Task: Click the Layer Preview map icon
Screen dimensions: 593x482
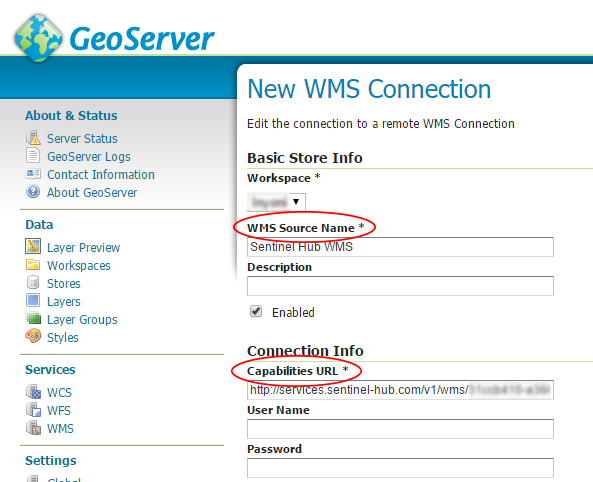Action: 33,246
